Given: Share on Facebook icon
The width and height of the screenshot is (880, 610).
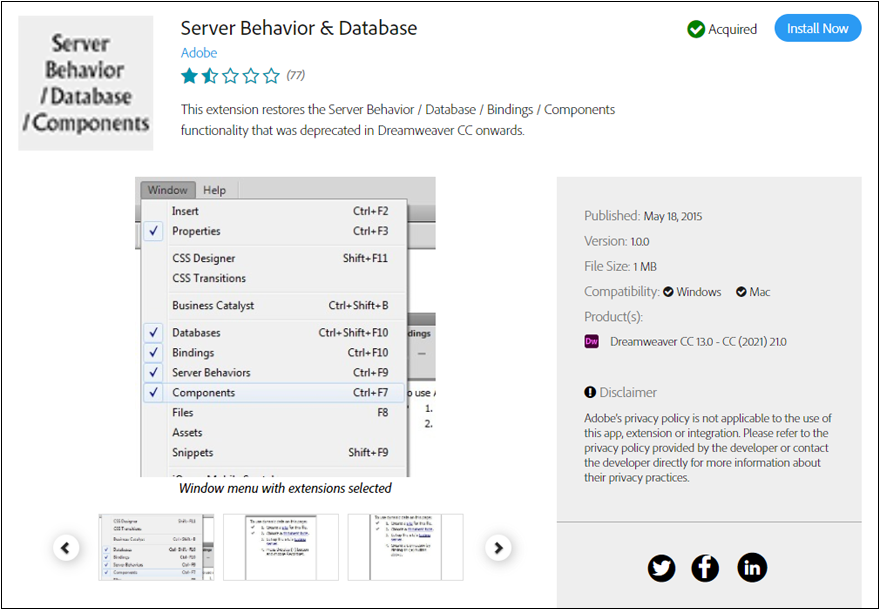Looking at the screenshot, I should (x=705, y=568).
